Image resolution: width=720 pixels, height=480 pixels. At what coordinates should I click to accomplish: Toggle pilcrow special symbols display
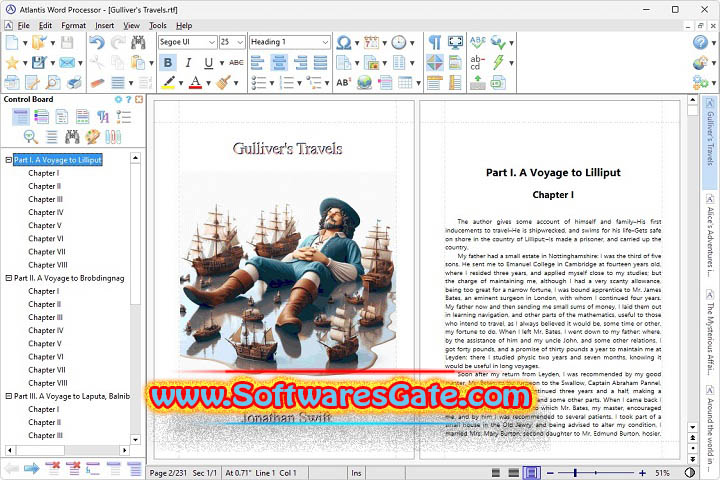tap(434, 43)
